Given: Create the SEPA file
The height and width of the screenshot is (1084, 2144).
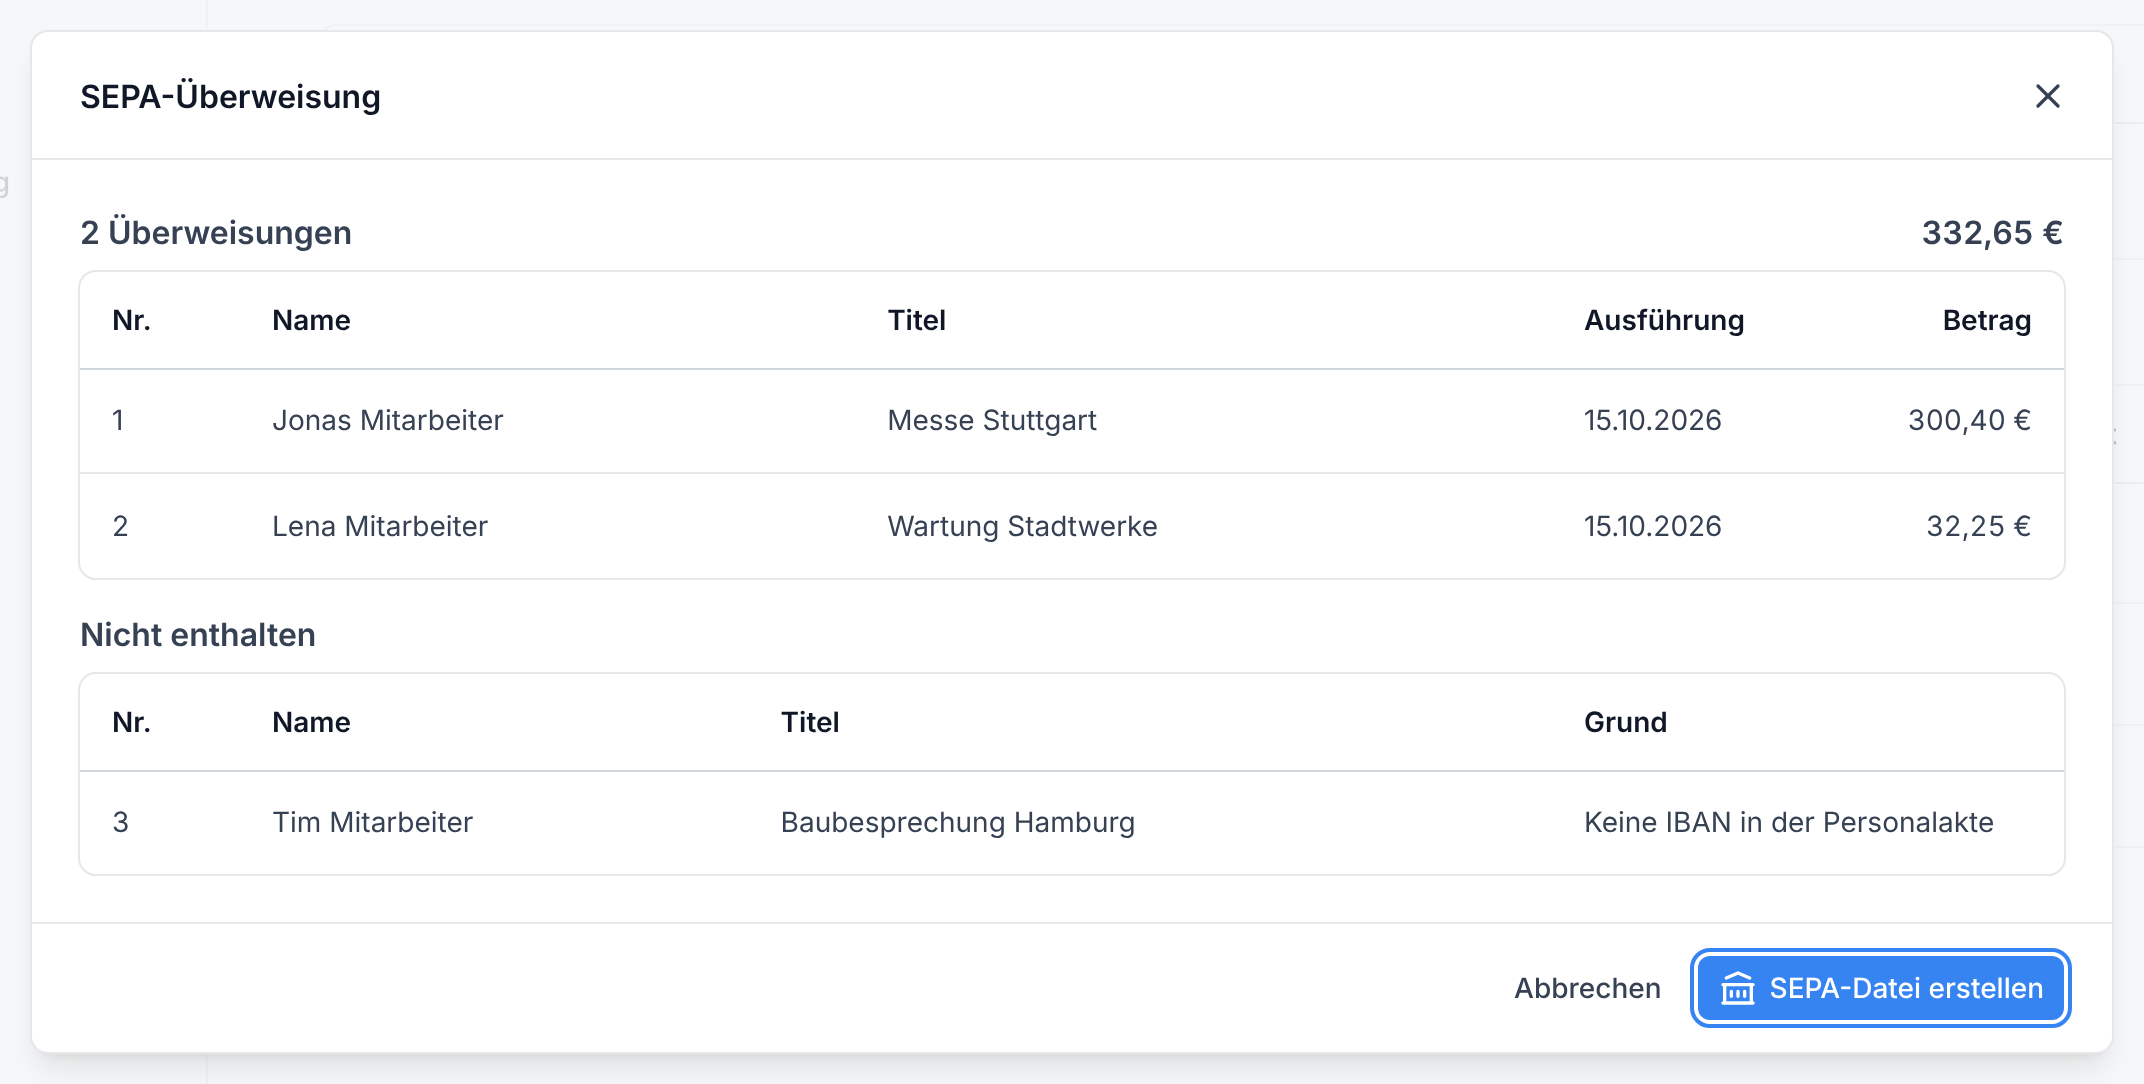Looking at the screenshot, I should [x=1880, y=988].
